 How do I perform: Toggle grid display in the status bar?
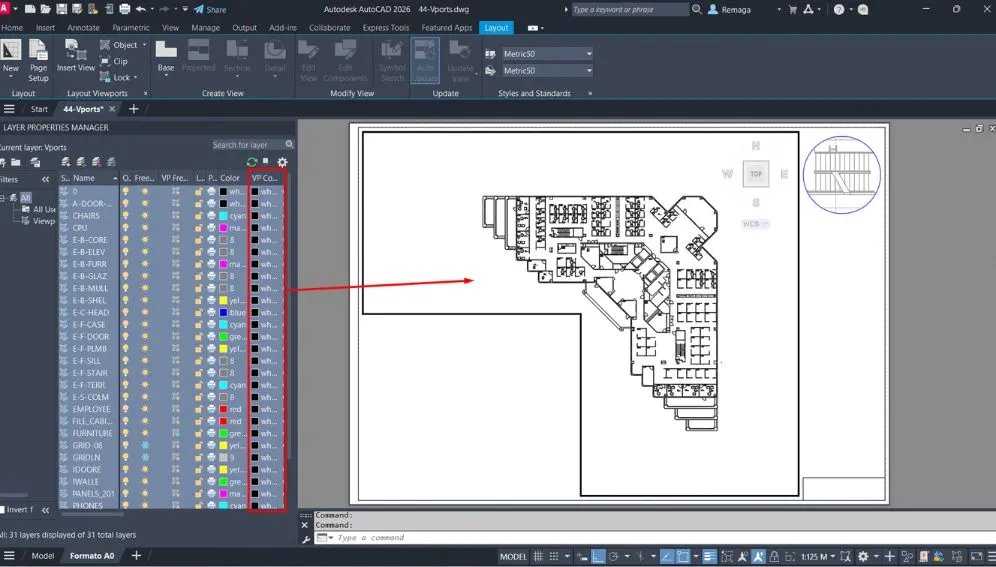click(538, 556)
